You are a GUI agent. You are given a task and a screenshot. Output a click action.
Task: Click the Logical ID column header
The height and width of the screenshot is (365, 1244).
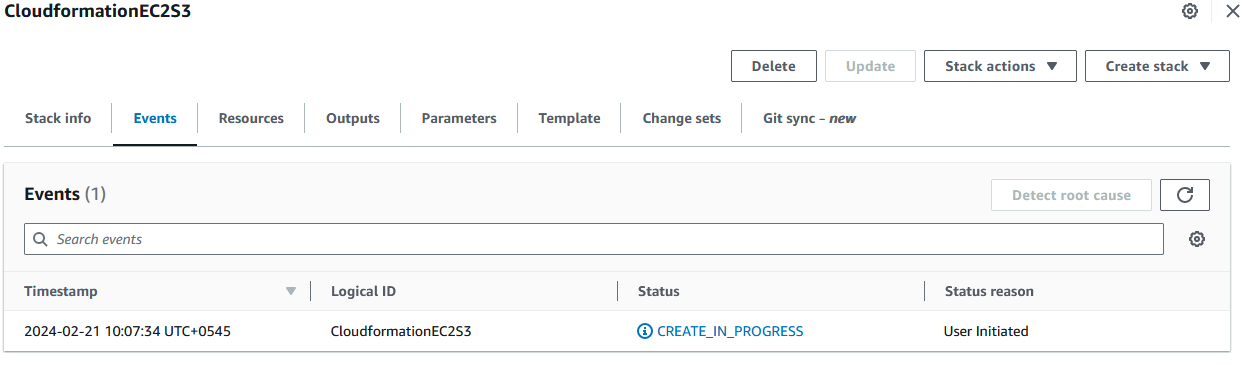click(x=363, y=291)
